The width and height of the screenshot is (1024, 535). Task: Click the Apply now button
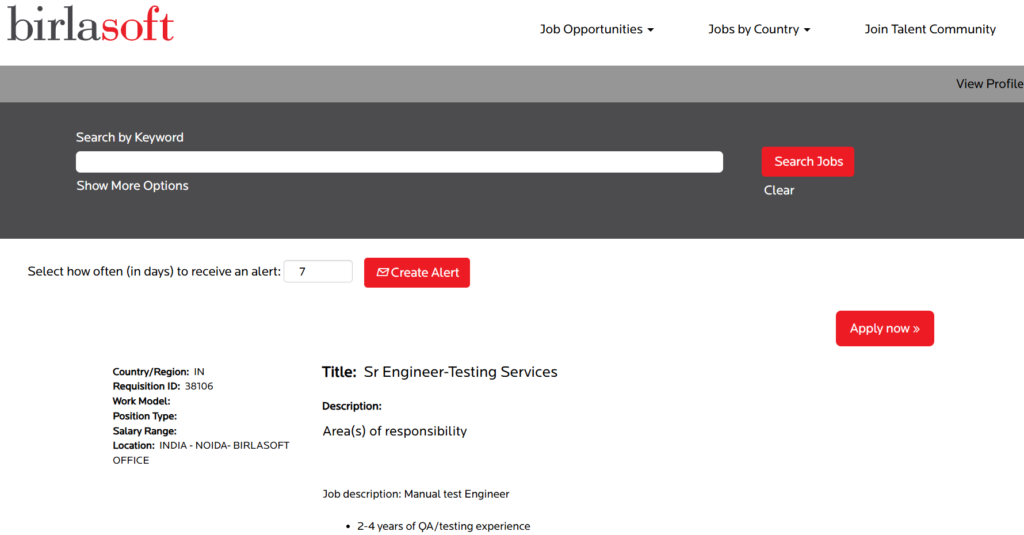pos(885,329)
